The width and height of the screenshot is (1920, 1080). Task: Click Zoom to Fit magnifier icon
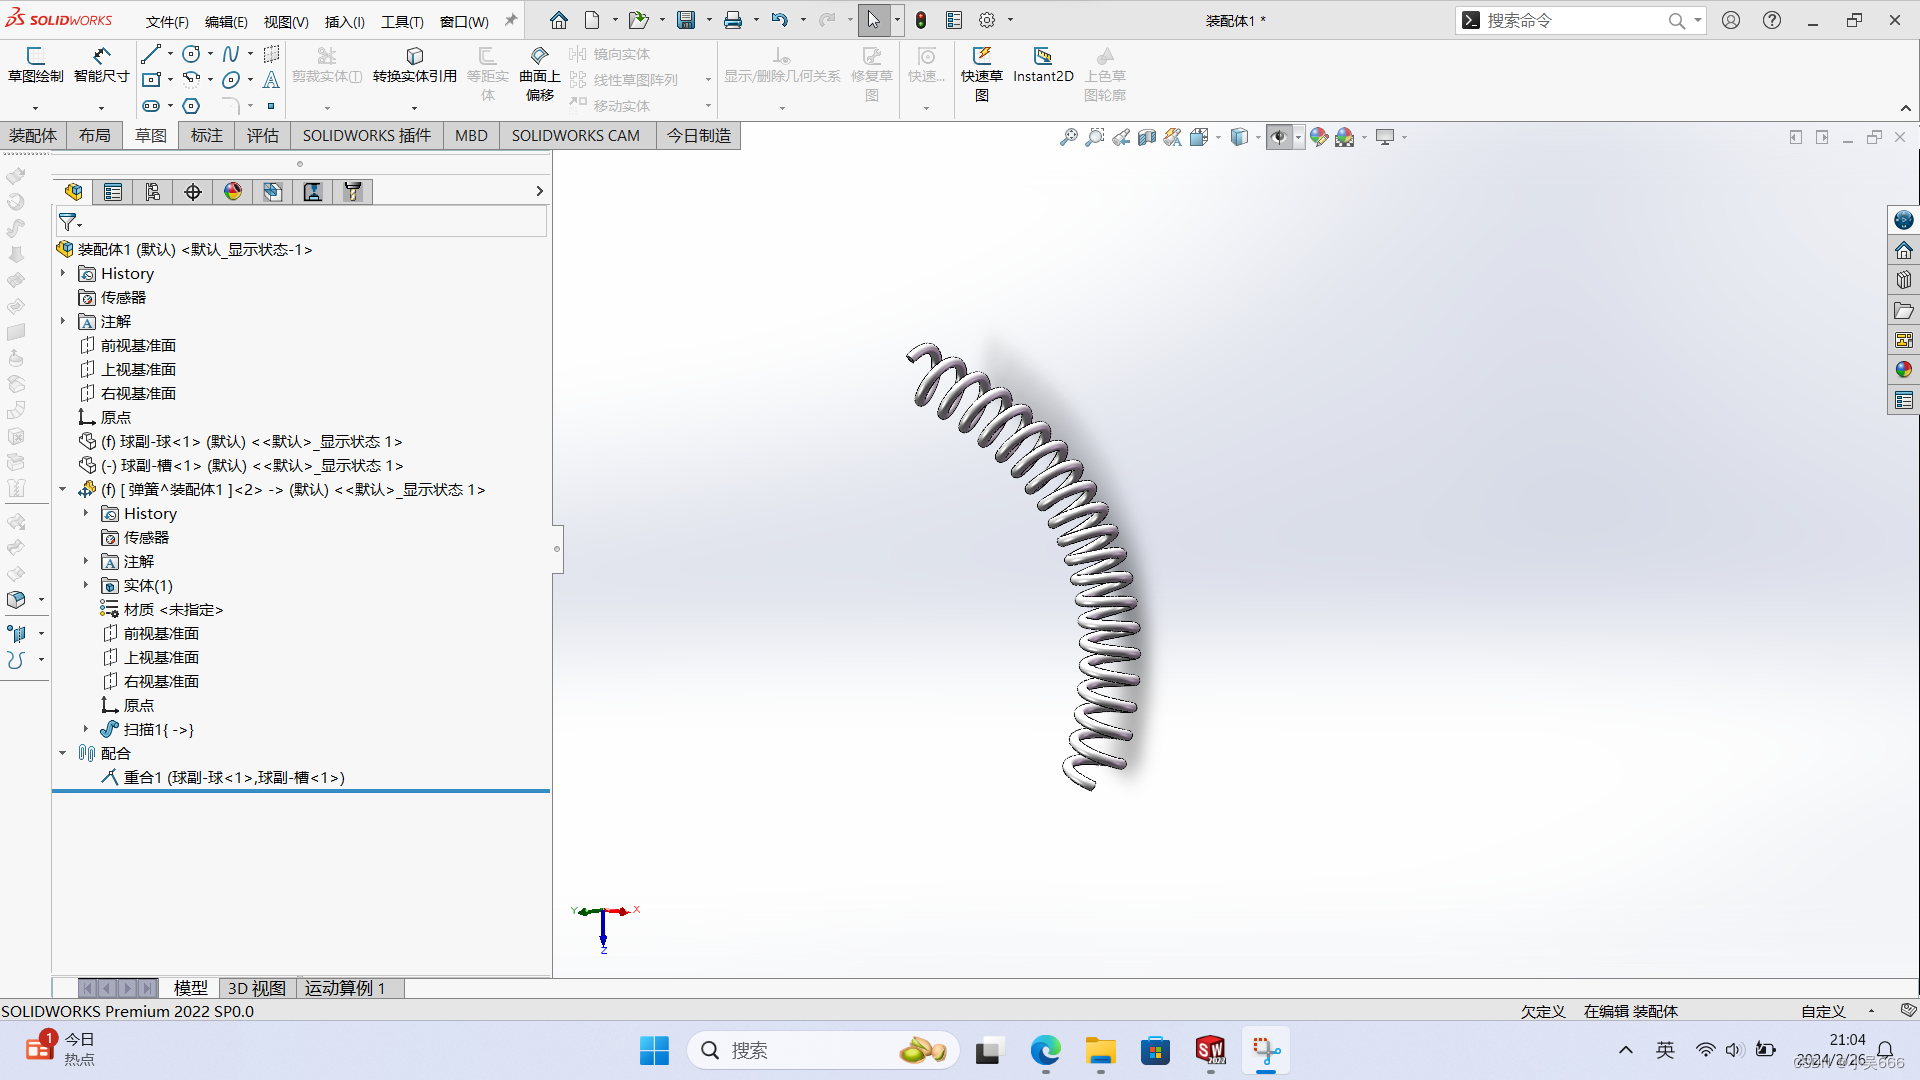click(x=1069, y=137)
